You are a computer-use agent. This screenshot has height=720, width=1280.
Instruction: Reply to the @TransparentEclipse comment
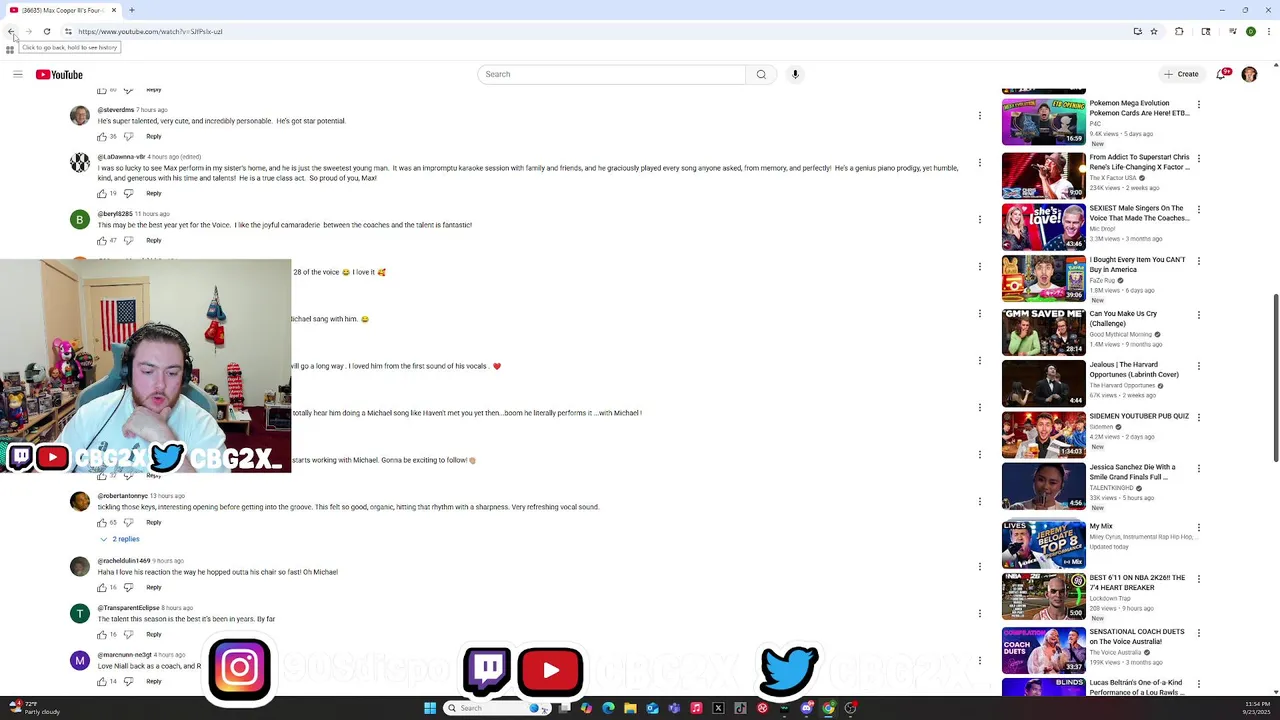[153, 634]
